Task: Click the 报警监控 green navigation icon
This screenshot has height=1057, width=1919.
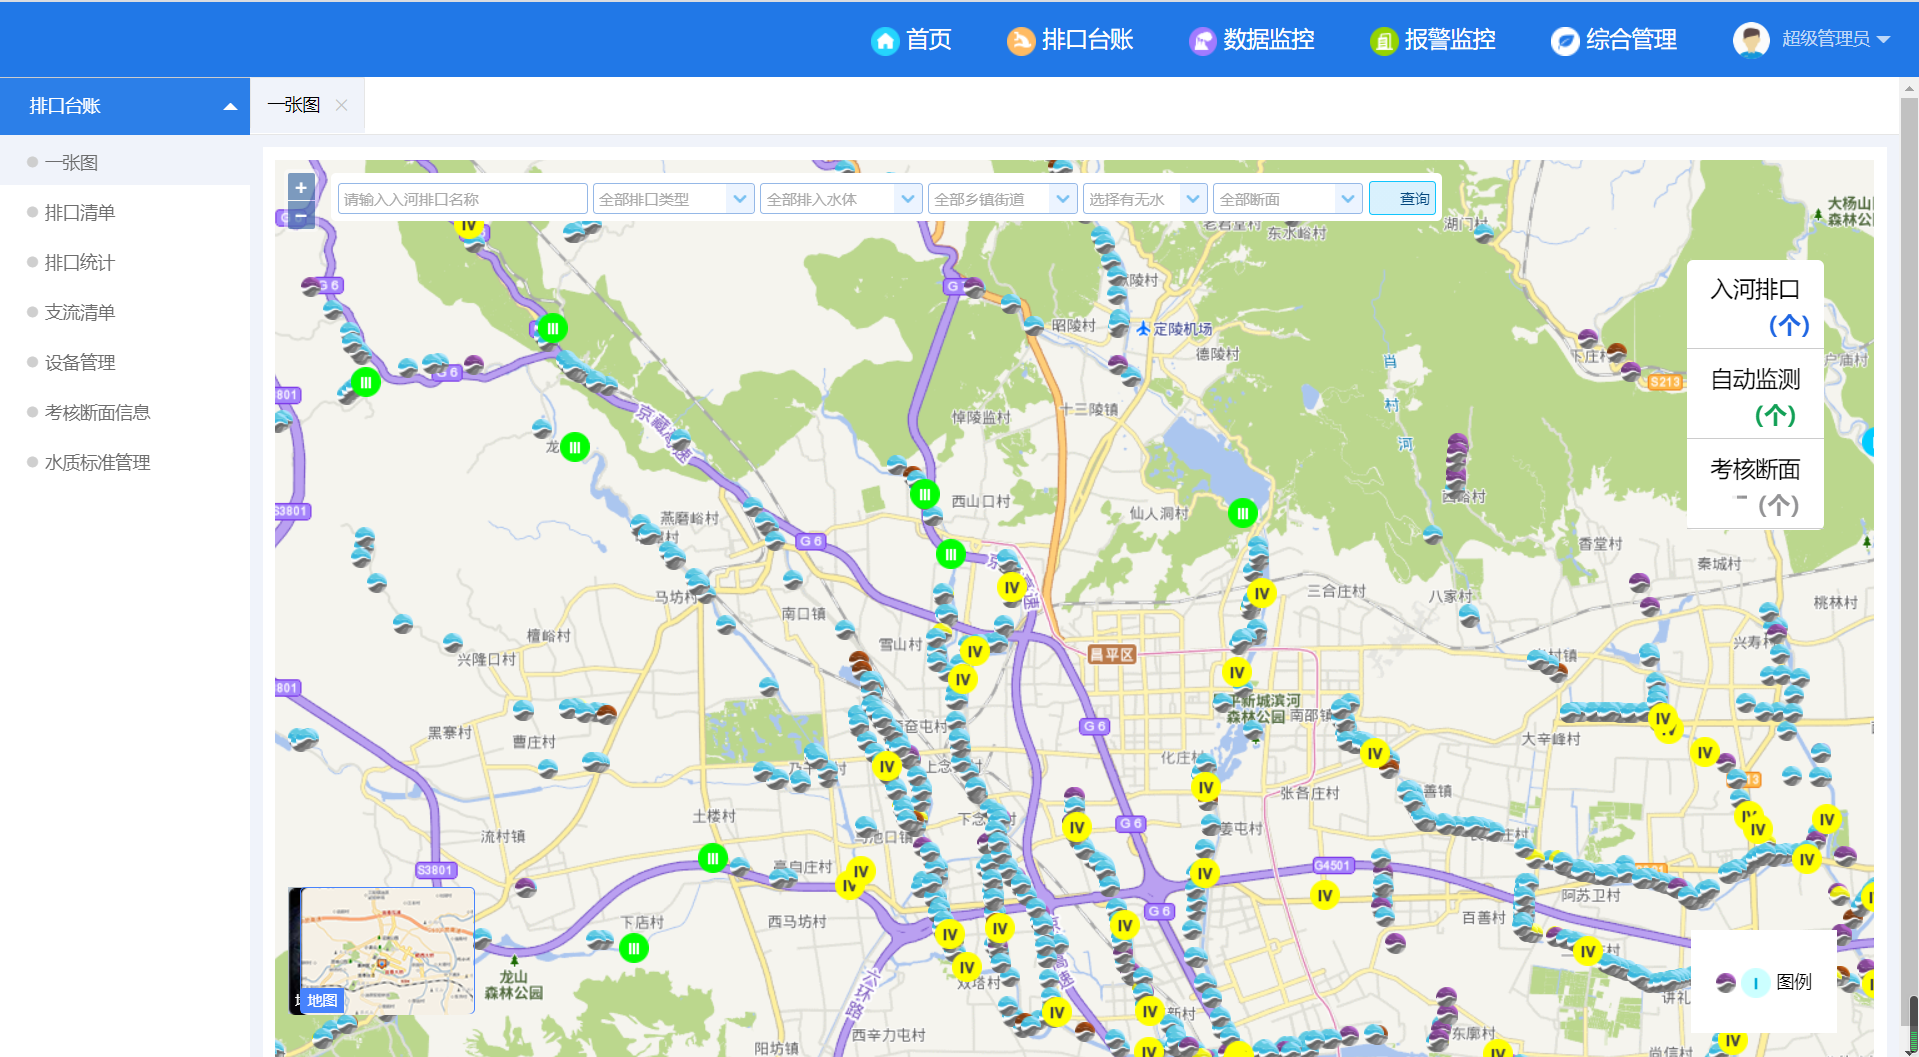Action: (1383, 40)
